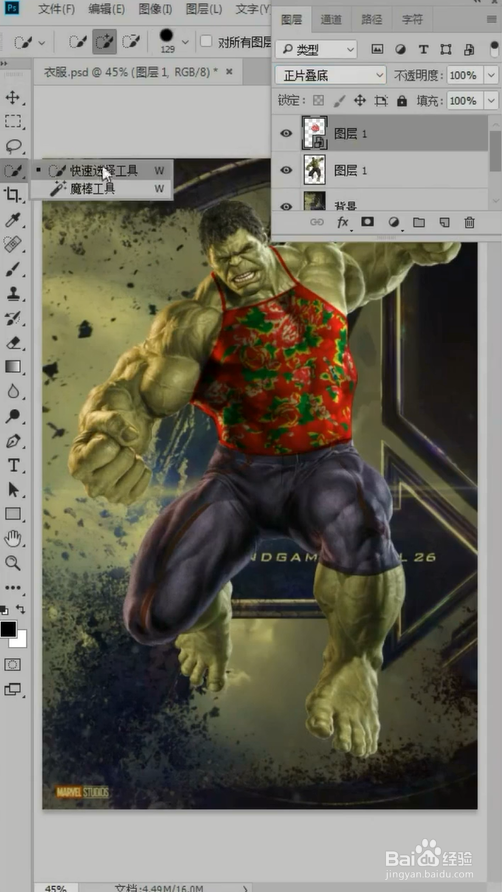Select the History Brush tool

pyautogui.click(x=13, y=318)
